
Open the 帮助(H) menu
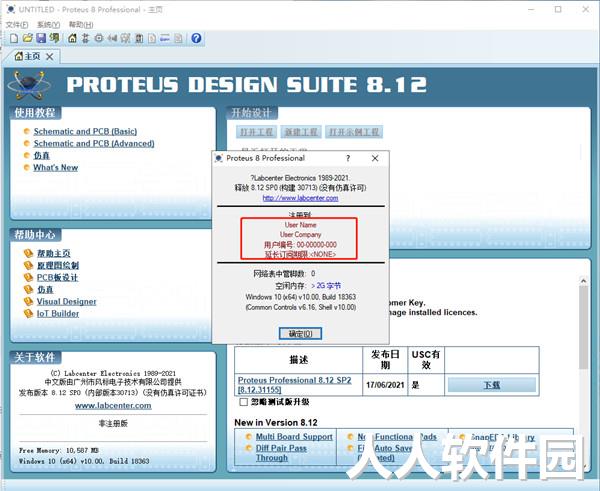[x=81, y=24]
